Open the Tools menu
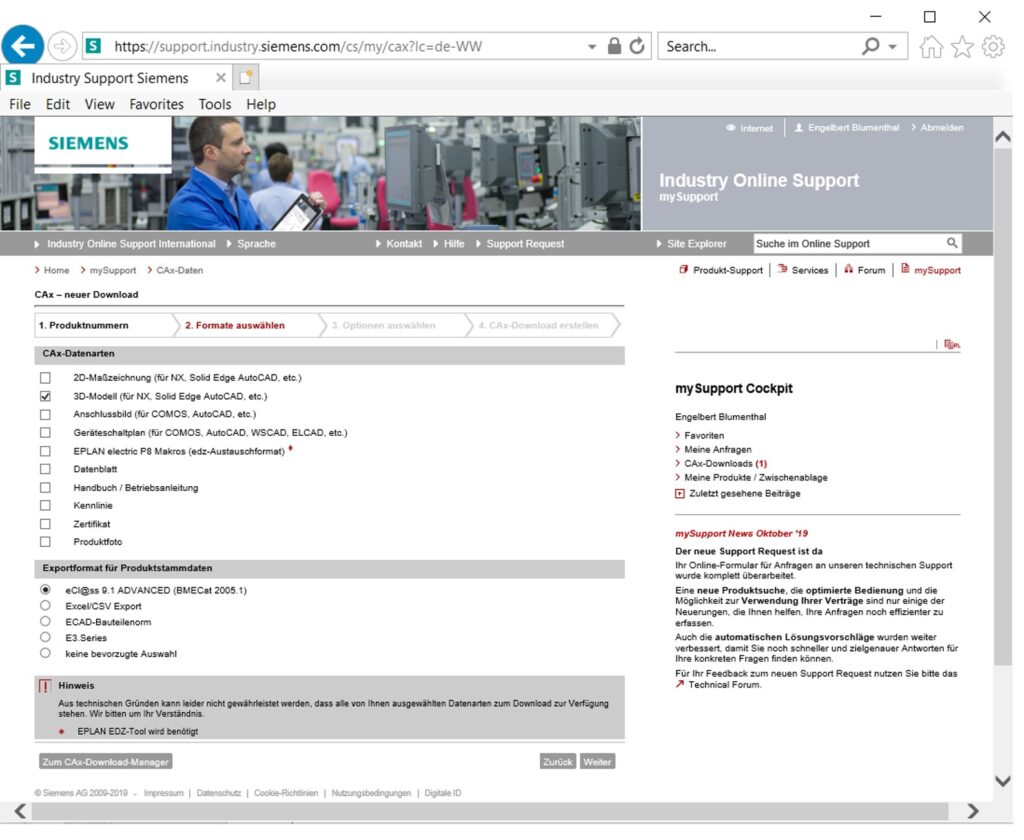Screen dimensions: 1024x840 tap(215, 105)
